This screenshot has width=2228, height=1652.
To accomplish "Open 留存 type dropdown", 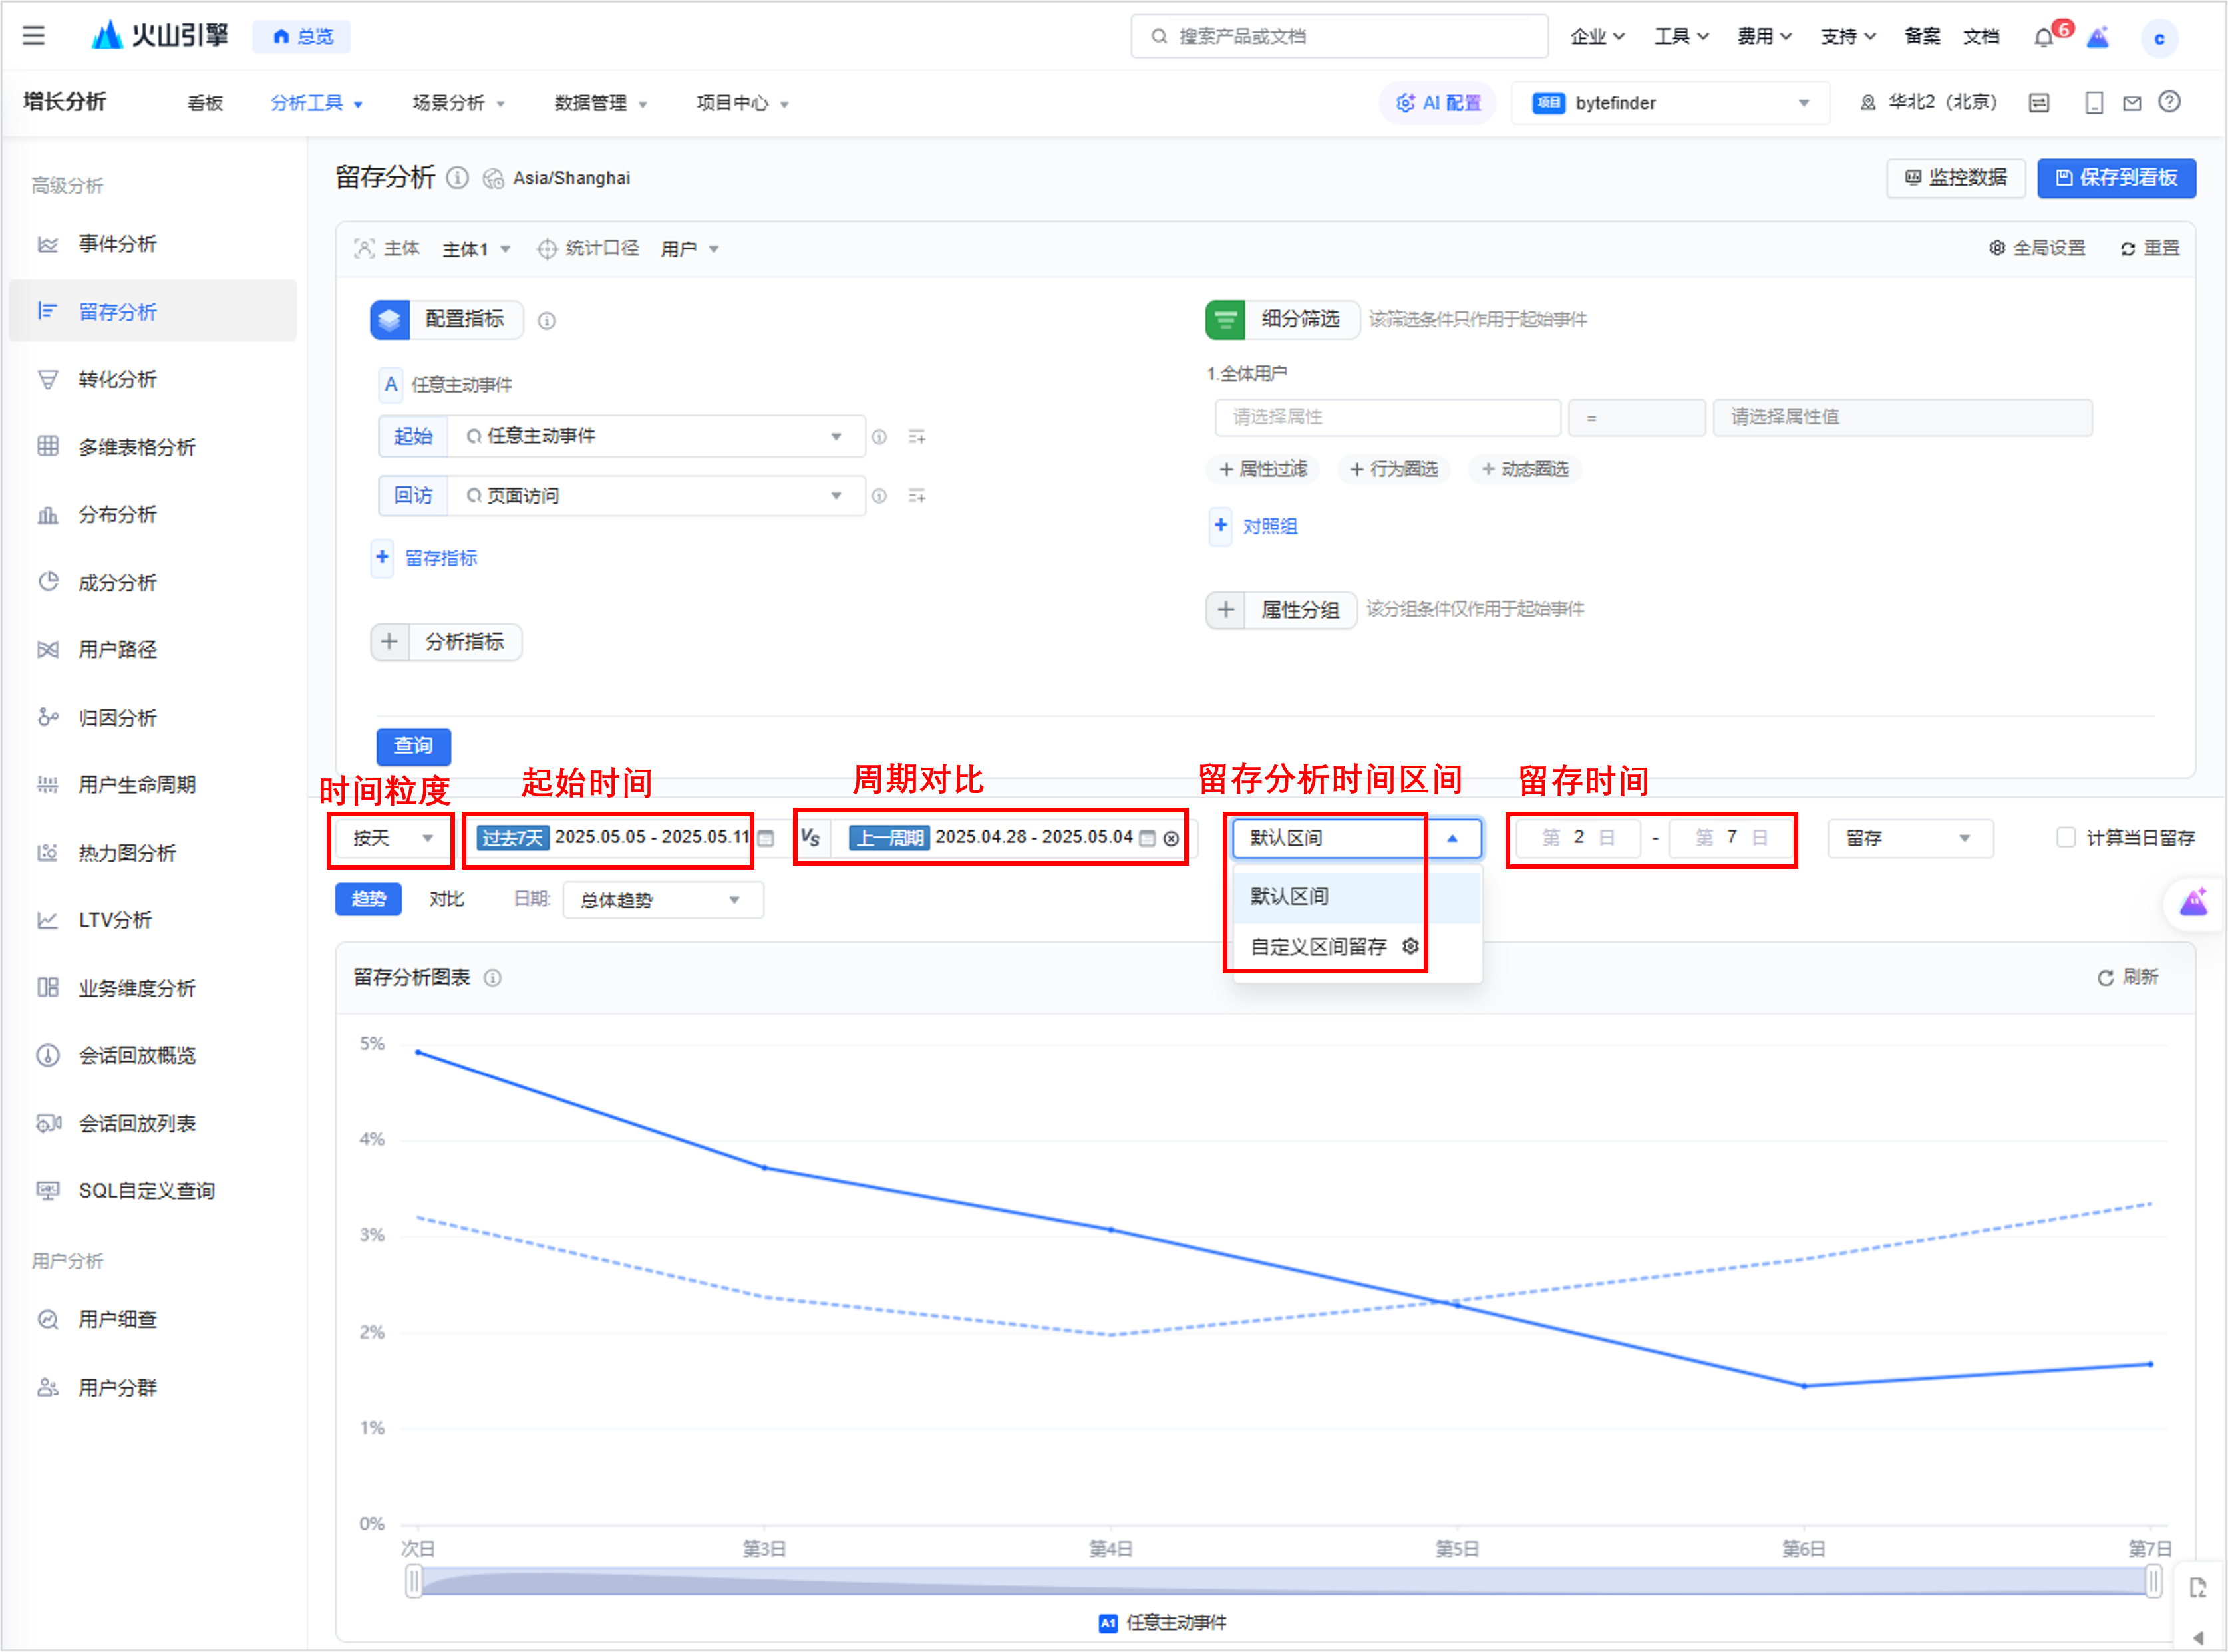I will [1909, 838].
